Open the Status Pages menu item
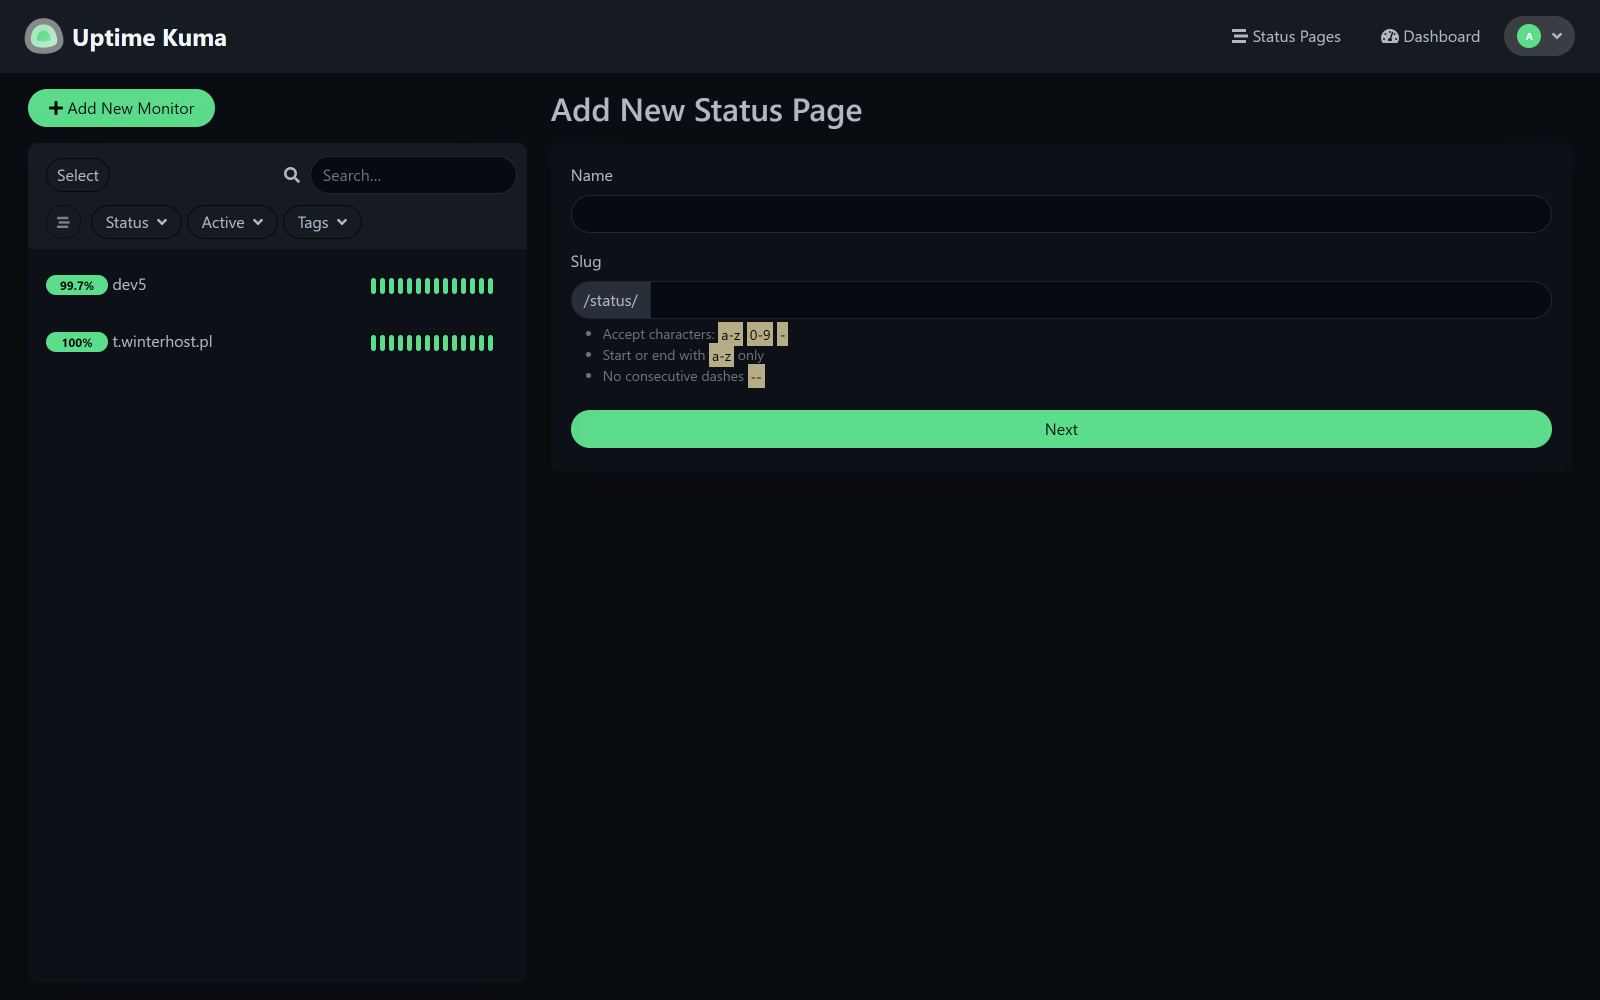 click(1286, 36)
